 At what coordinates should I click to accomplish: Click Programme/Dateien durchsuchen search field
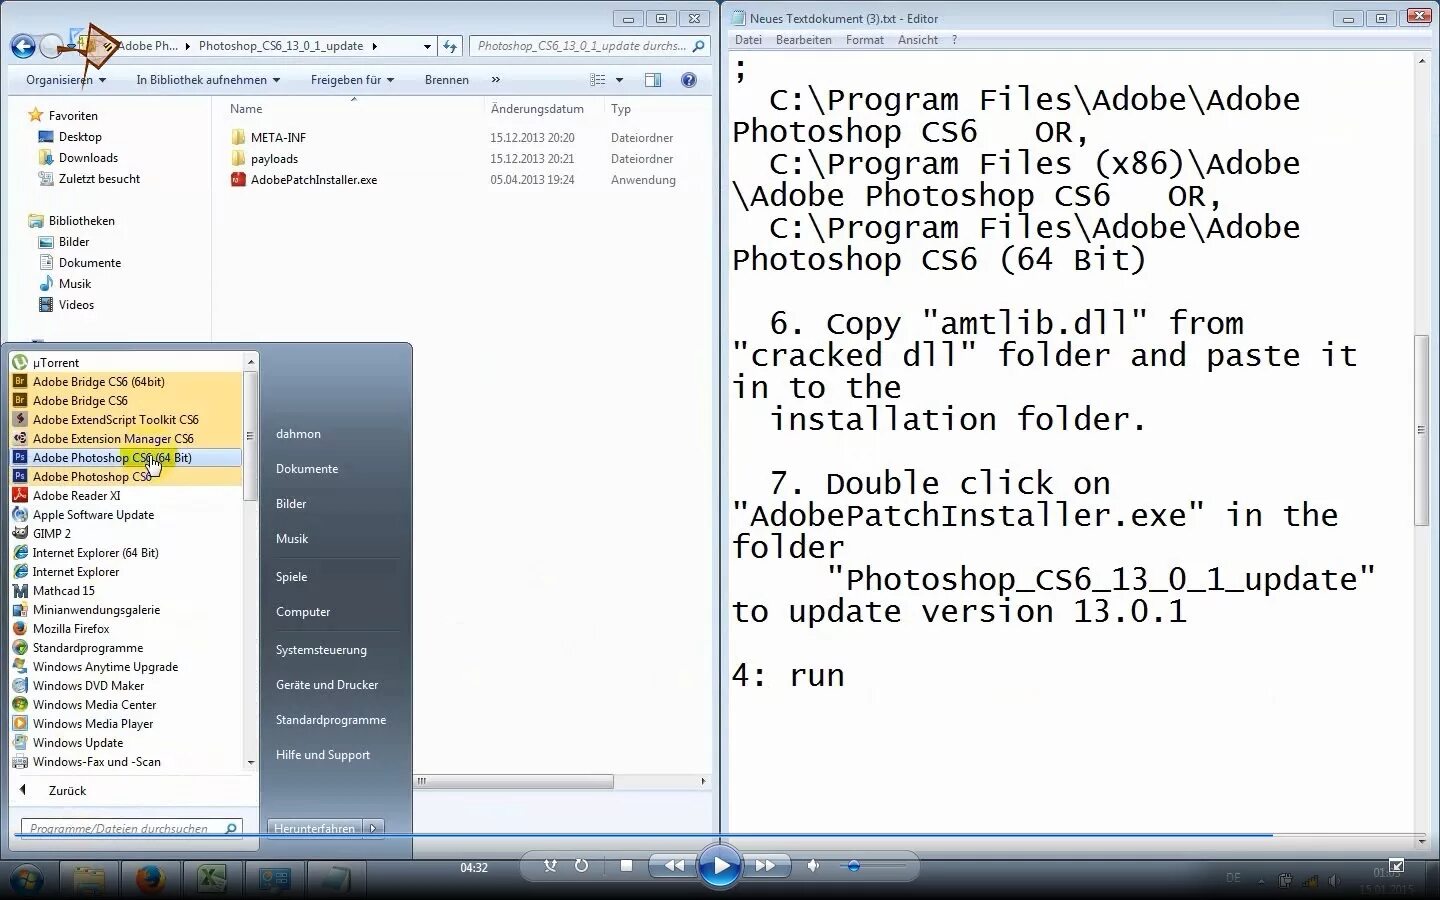point(132,828)
